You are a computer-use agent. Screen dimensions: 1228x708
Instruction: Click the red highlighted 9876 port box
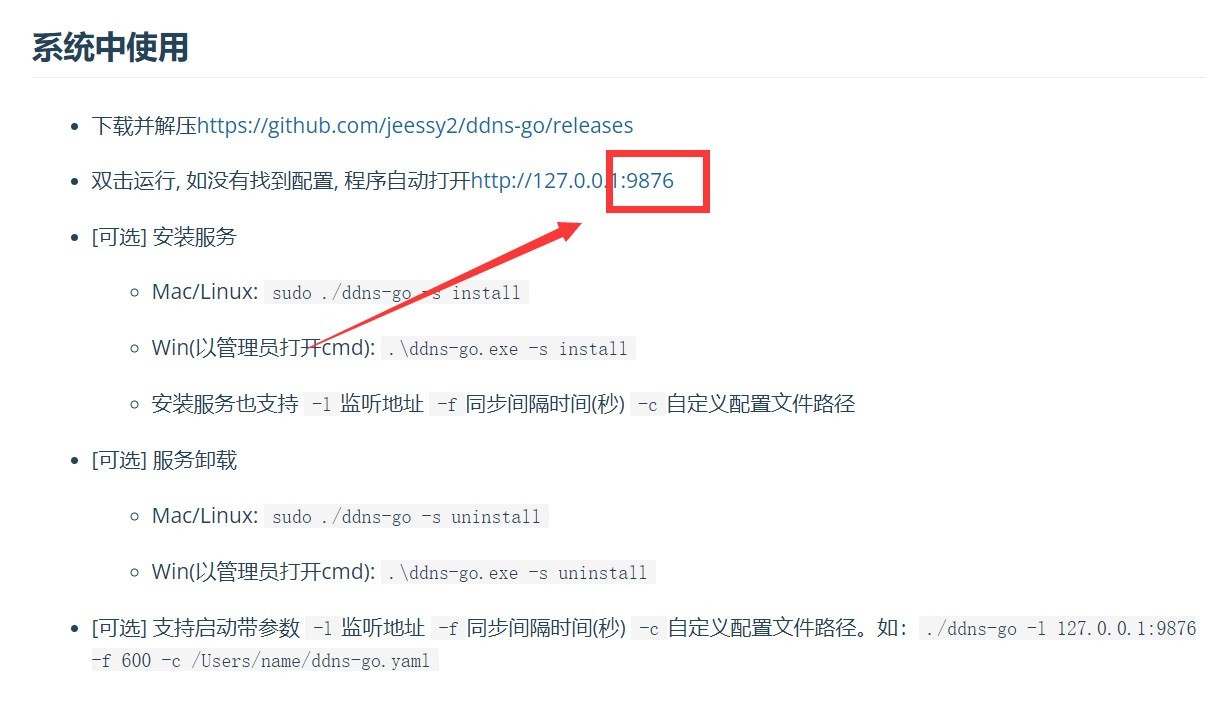(658, 181)
